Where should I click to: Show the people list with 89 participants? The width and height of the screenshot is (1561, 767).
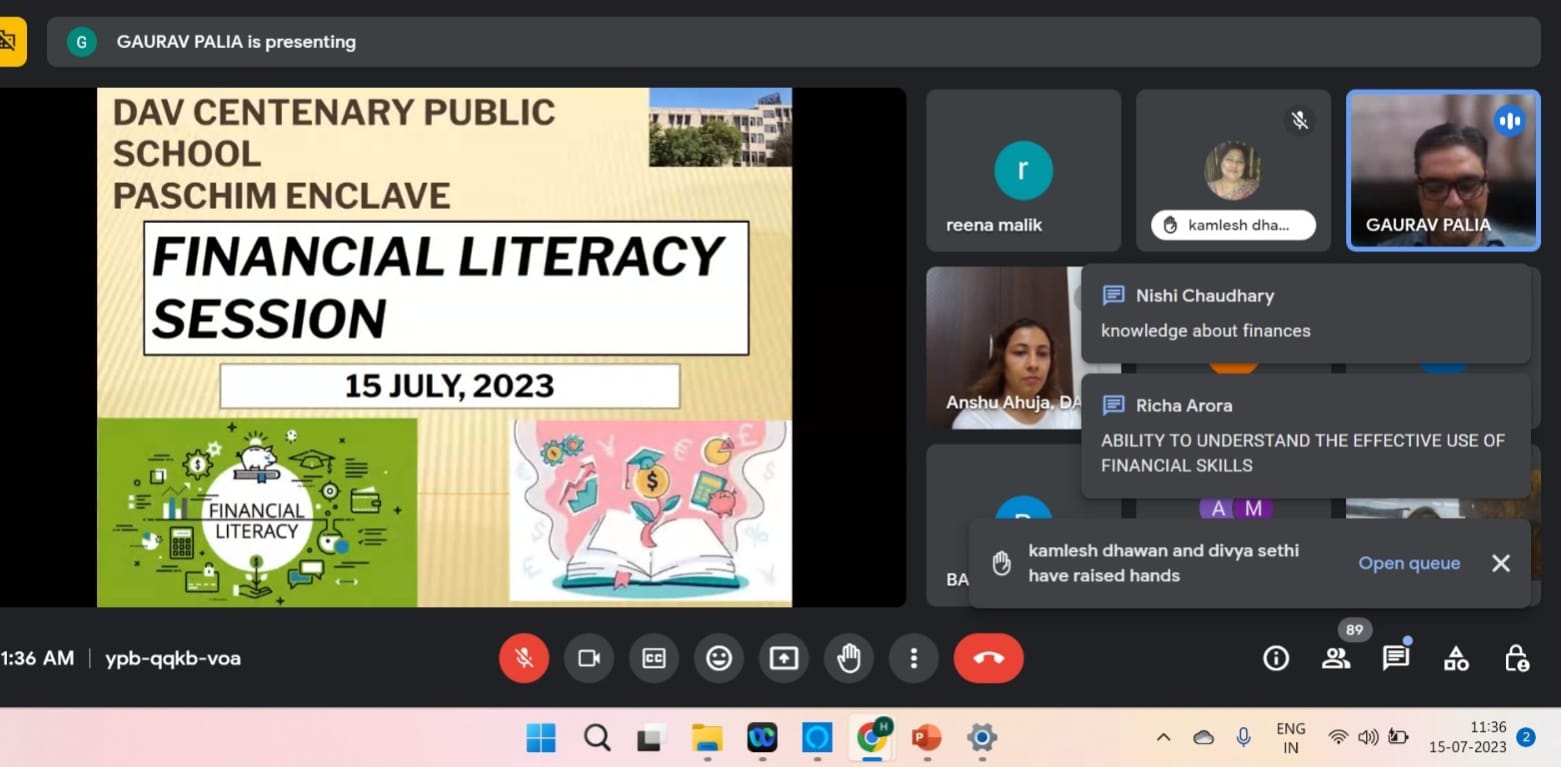1336,658
